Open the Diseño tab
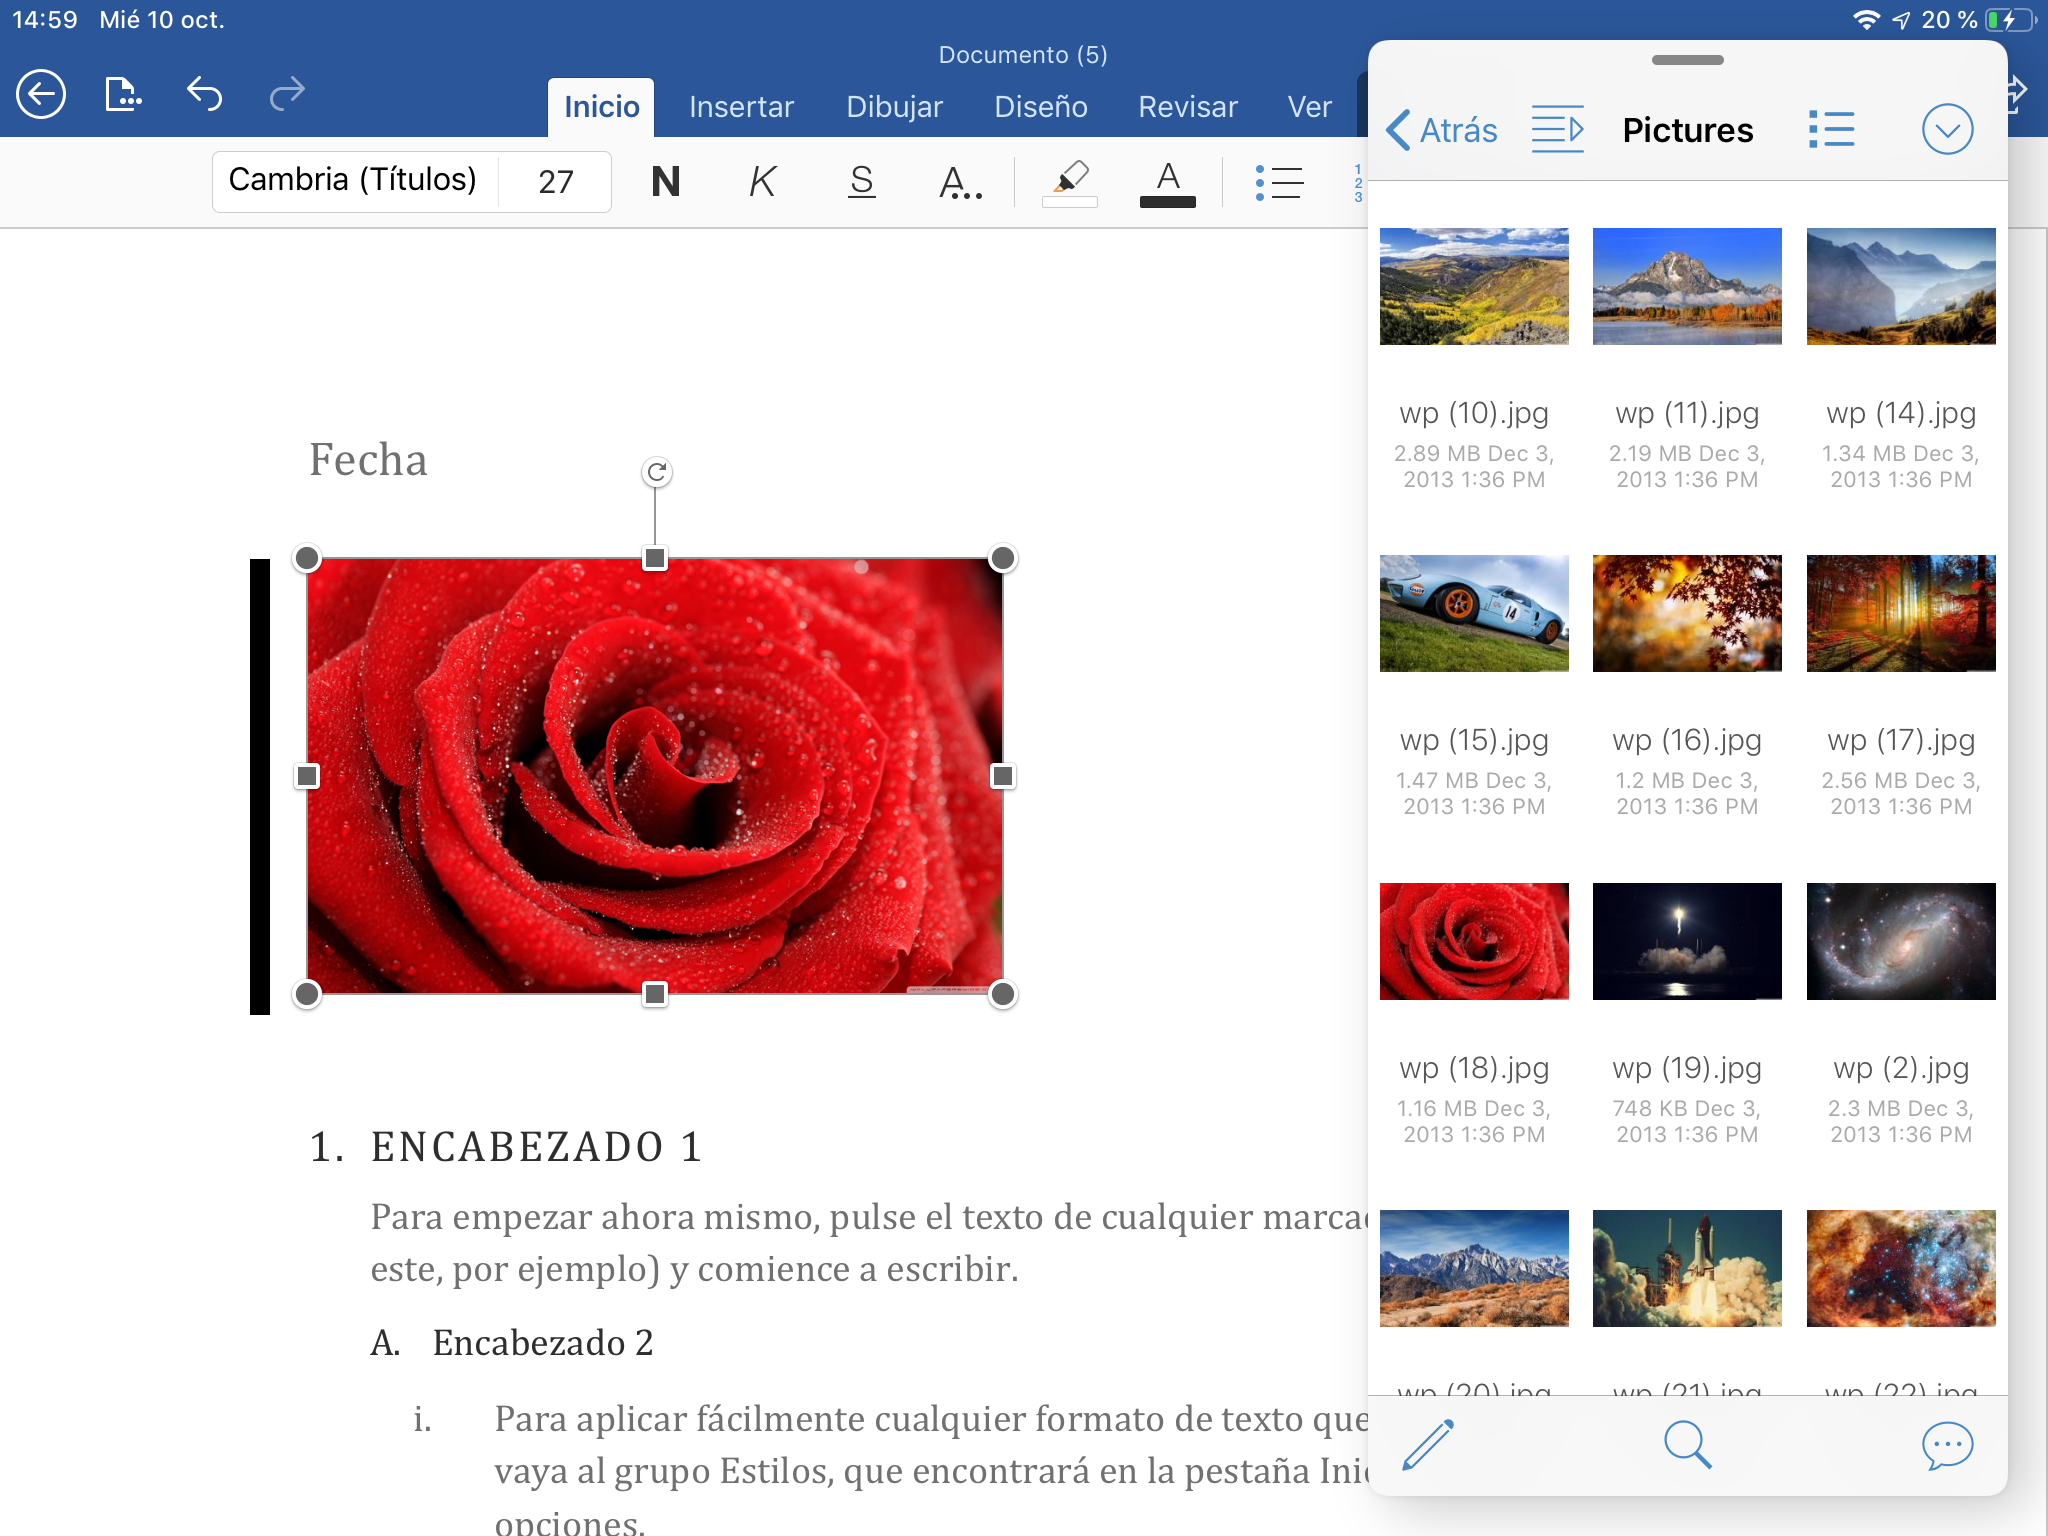Image resolution: width=2048 pixels, height=1536 pixels. click(1040, 107)
